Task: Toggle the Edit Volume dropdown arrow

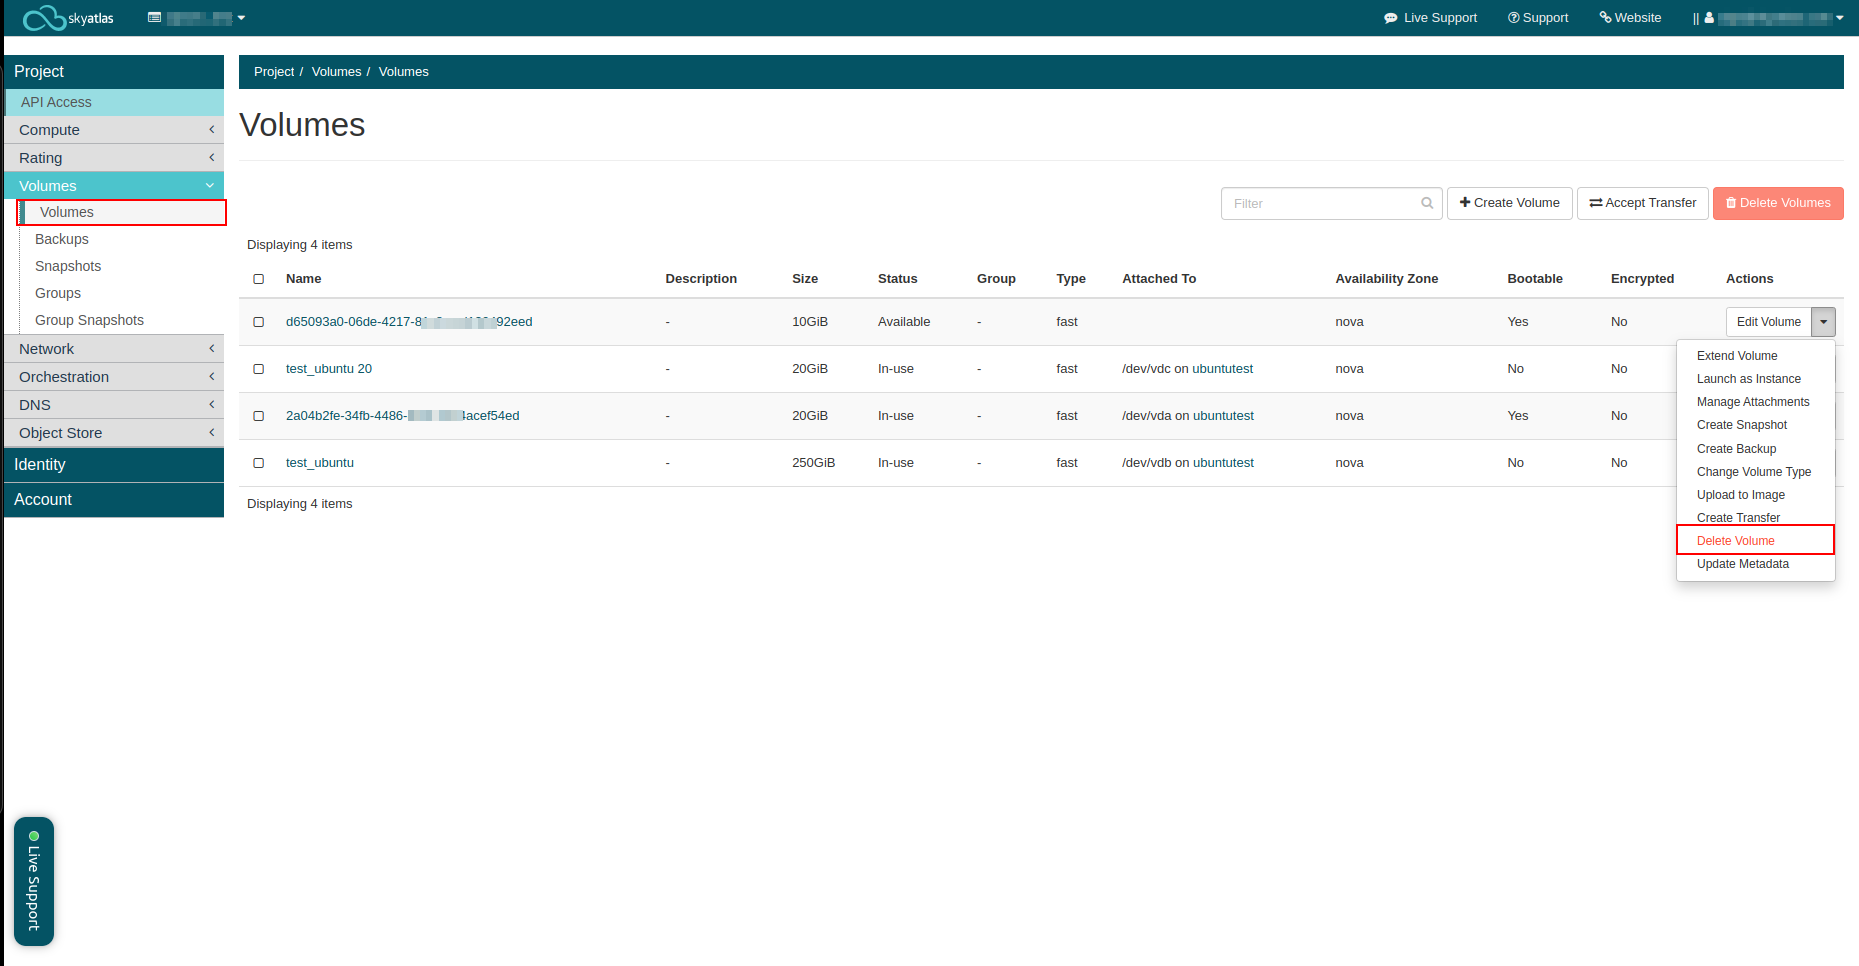Action: coord(1823,322)
